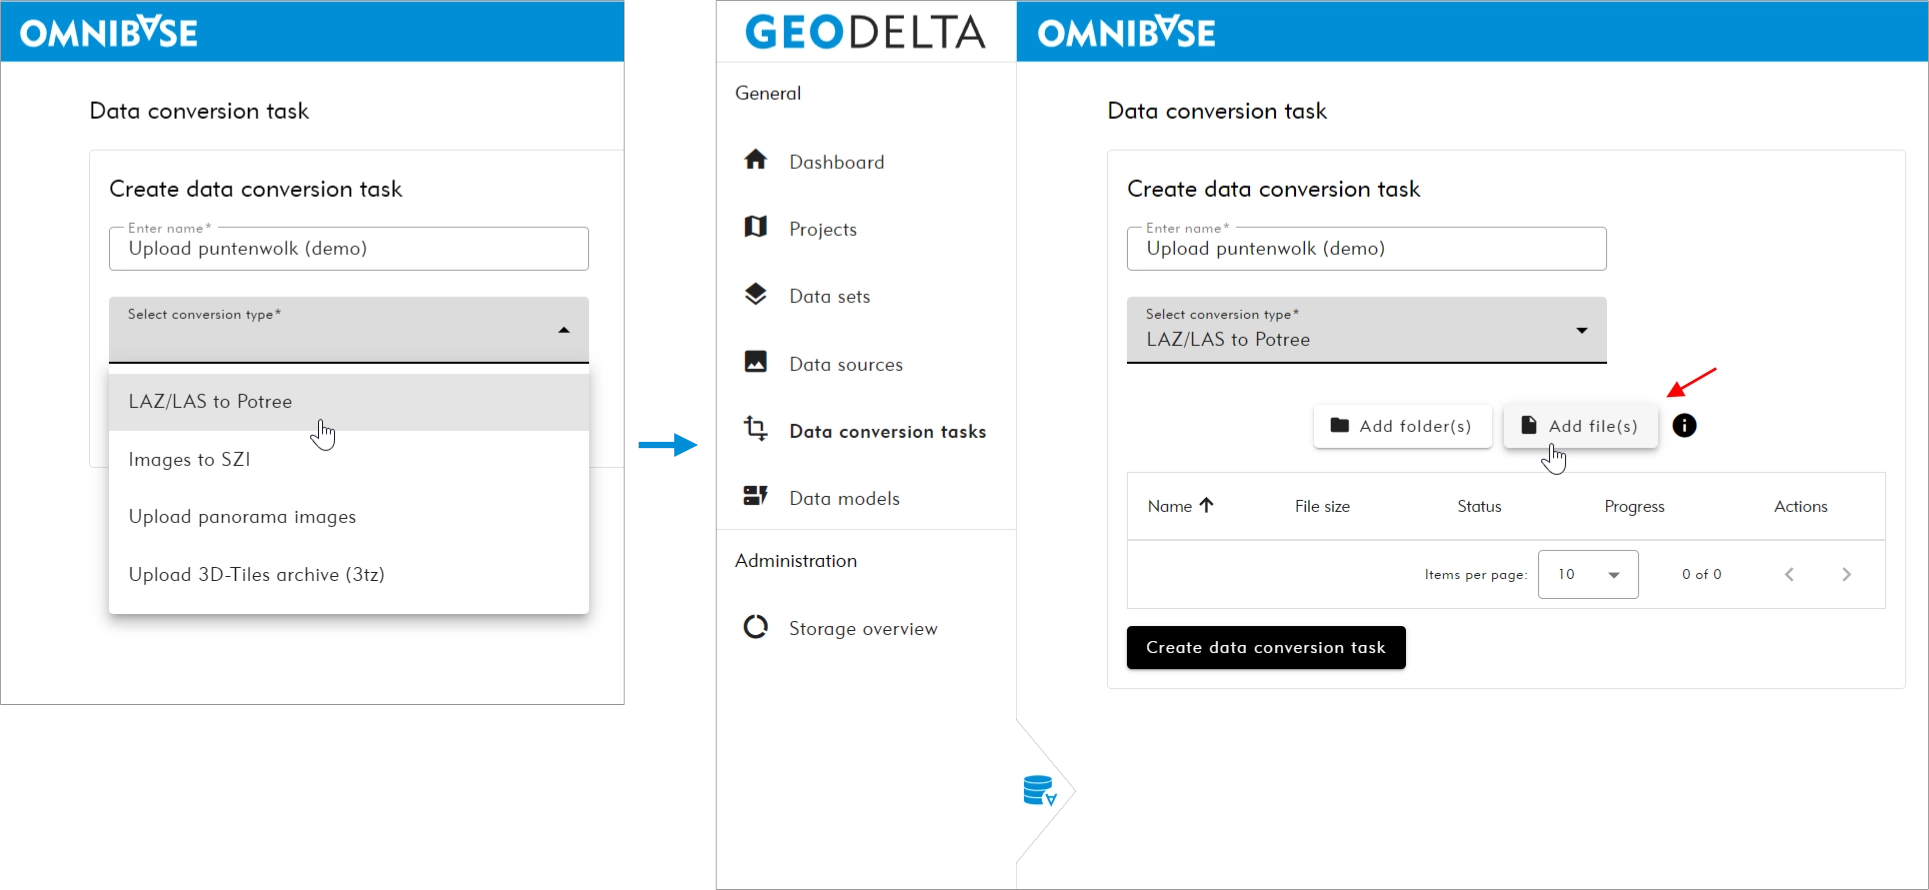Viewport: 1929px width, 890px height.
Task: Click the Projects map icon
Action: point(756,227)
